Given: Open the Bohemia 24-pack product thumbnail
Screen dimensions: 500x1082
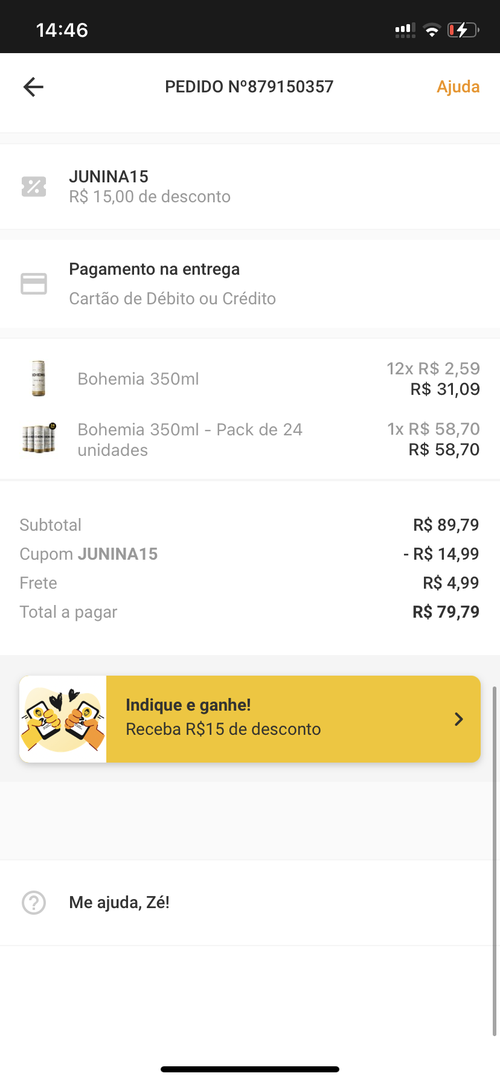Looking at the screenshot, I should click(39, 438).
